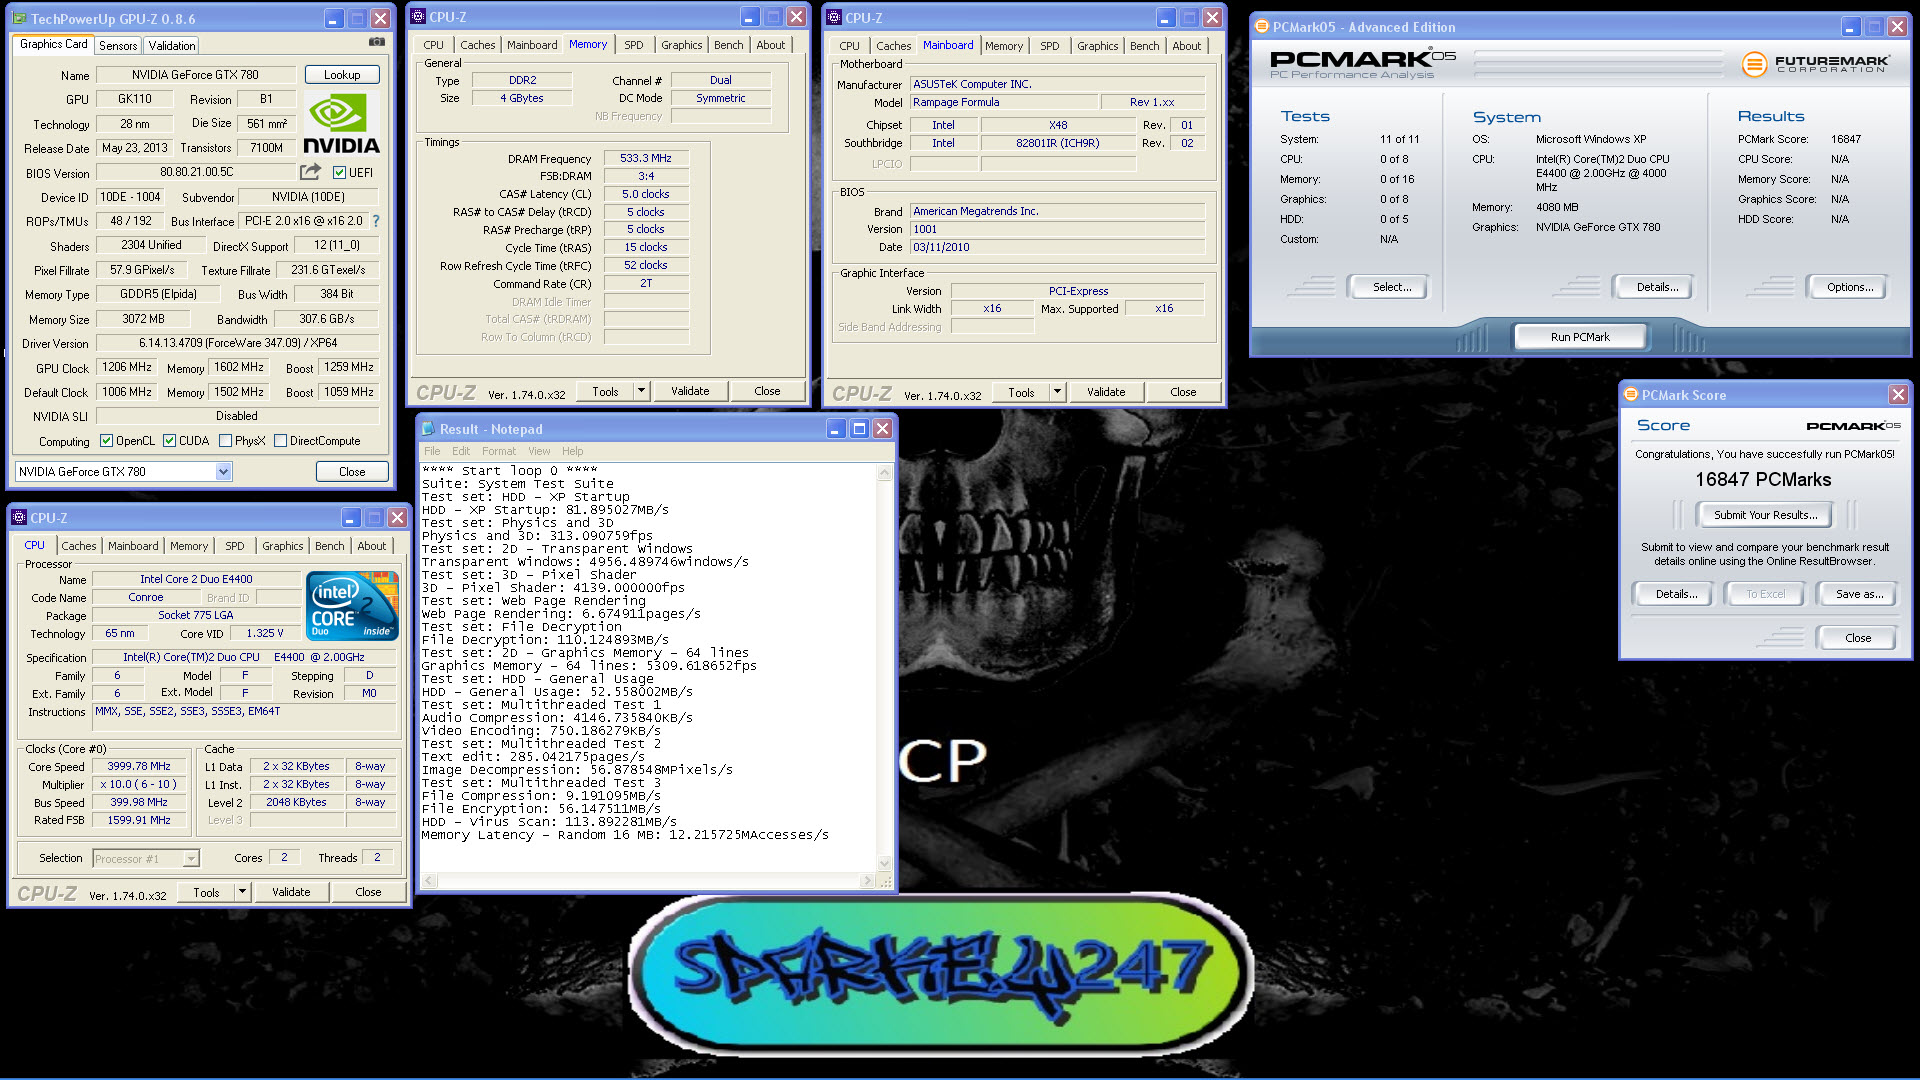
Task: Minimize the Result Notepad window
Action: coord(836,429)
